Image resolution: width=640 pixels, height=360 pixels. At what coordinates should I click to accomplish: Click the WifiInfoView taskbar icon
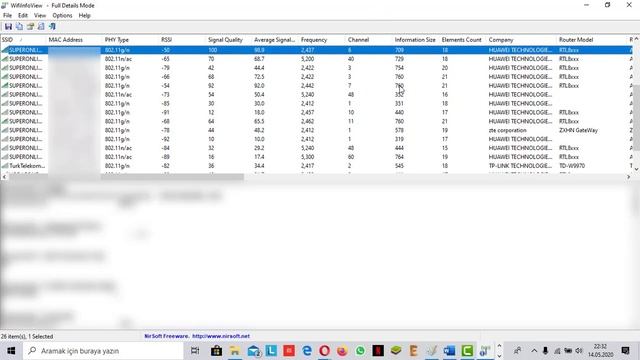pos(484,351)
